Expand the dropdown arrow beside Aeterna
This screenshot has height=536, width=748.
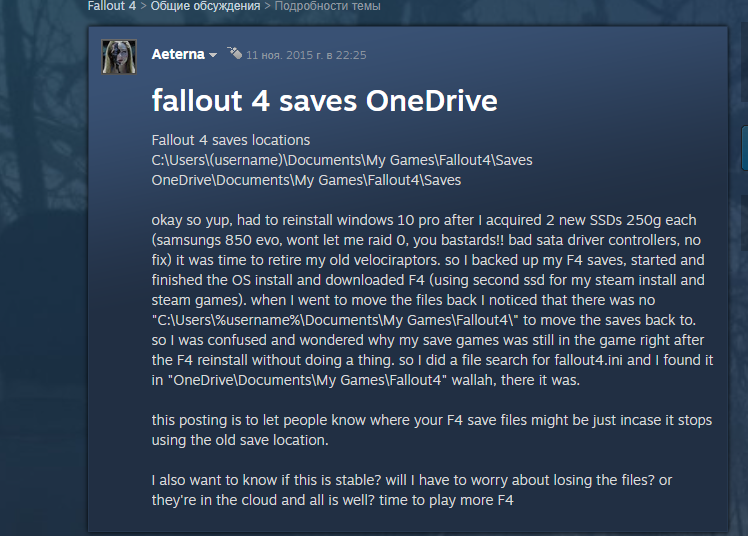tap(213, 55)
